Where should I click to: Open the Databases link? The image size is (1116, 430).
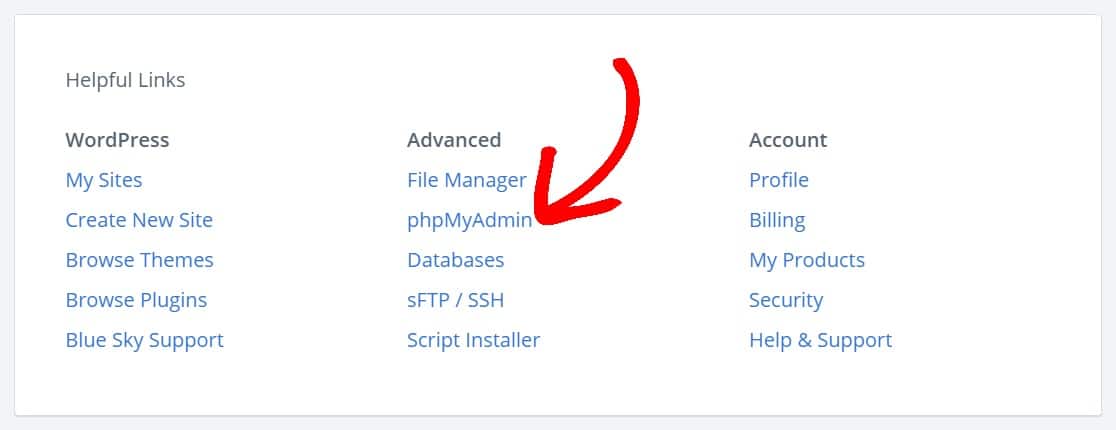click(x=455, y=260)
